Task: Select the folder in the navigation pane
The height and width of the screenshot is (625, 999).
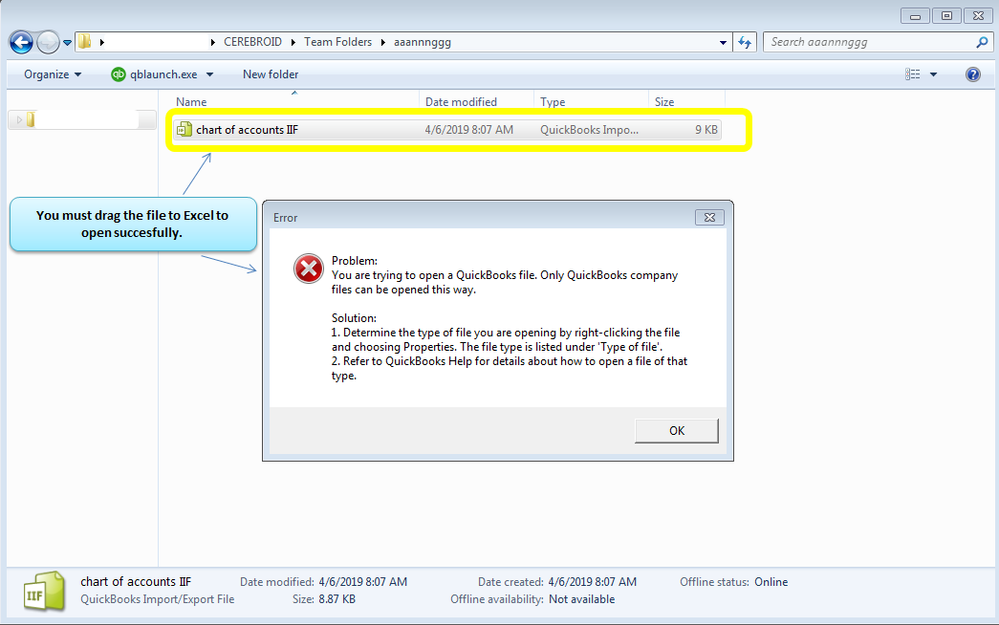Action: tap(31, 120)
